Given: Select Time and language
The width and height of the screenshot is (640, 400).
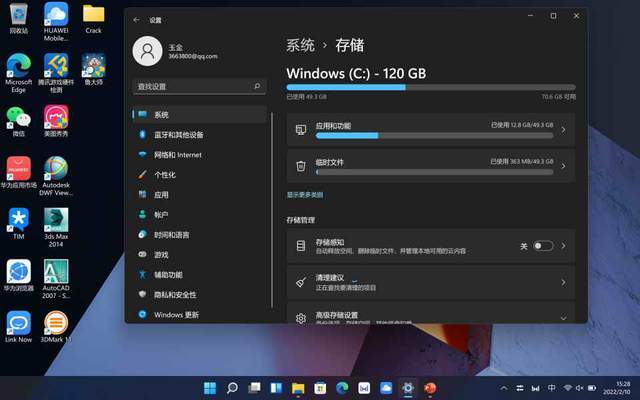Looking at the screenshot, I should pos(200,235).
